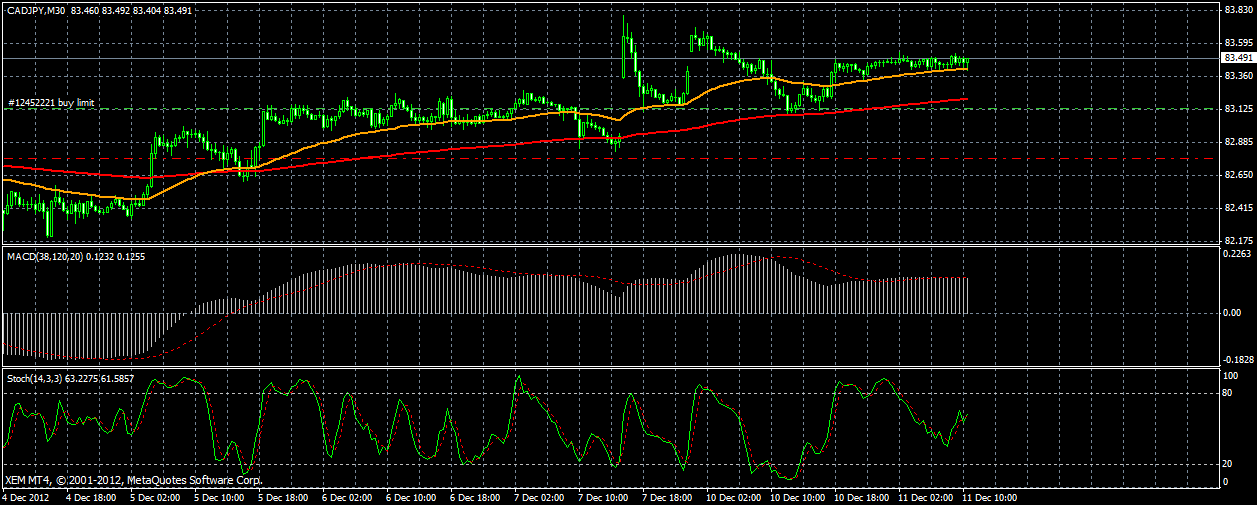Viewport: 1257px width, 505px height.
Task: Click the 6 Dec 10:00 time label
Action: [x=410, y=496]
